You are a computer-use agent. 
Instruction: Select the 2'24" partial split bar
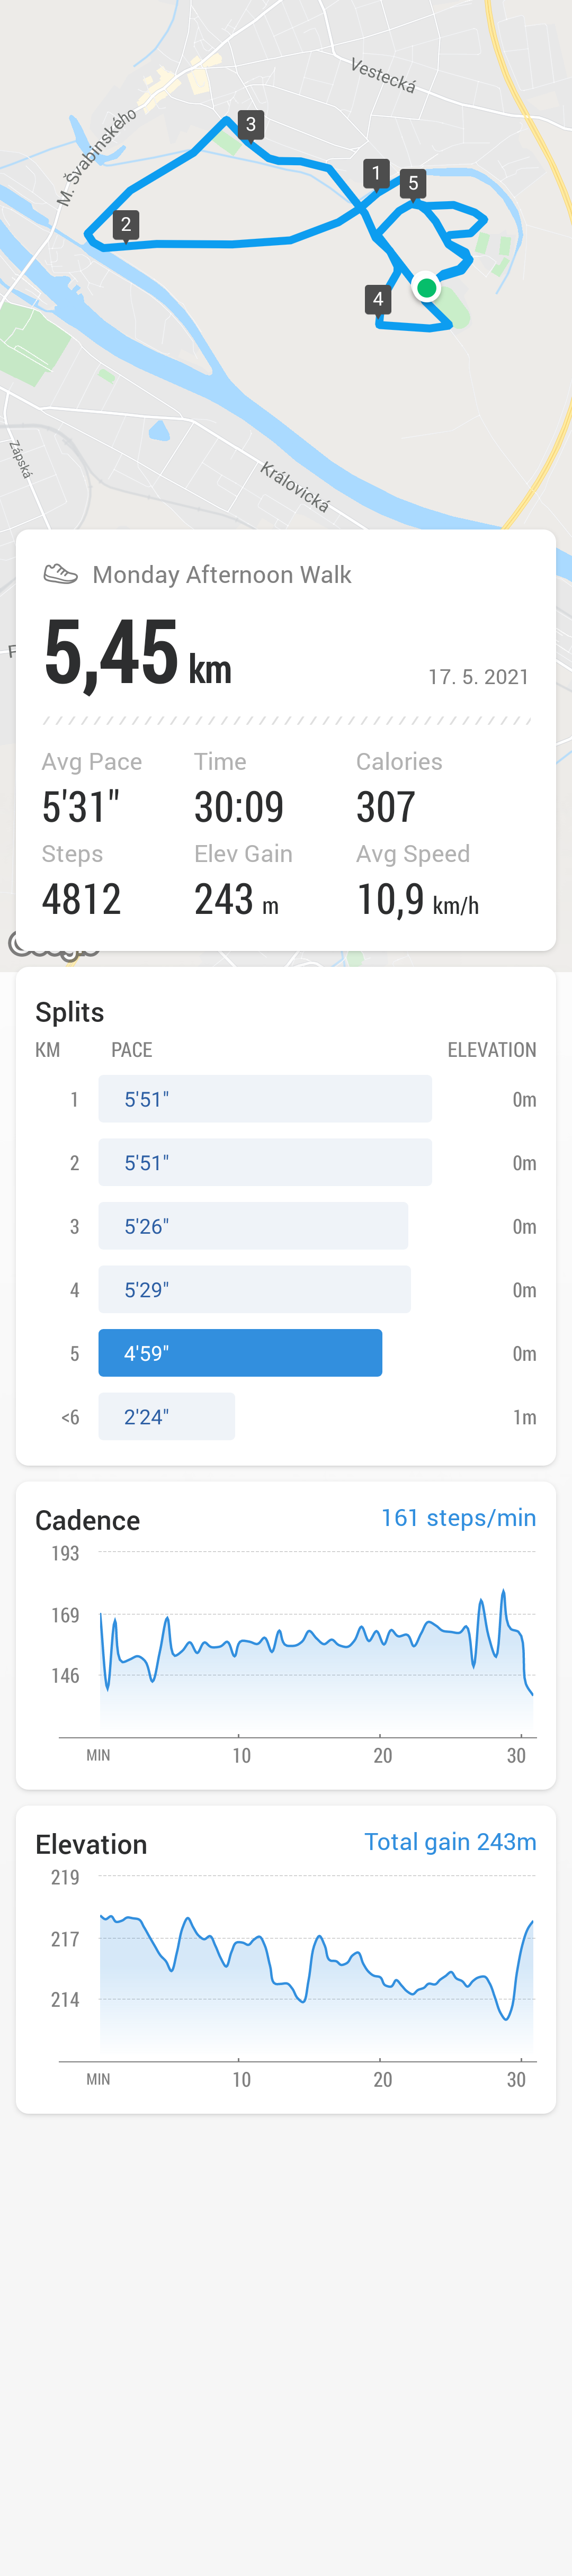click(166, 1416)
